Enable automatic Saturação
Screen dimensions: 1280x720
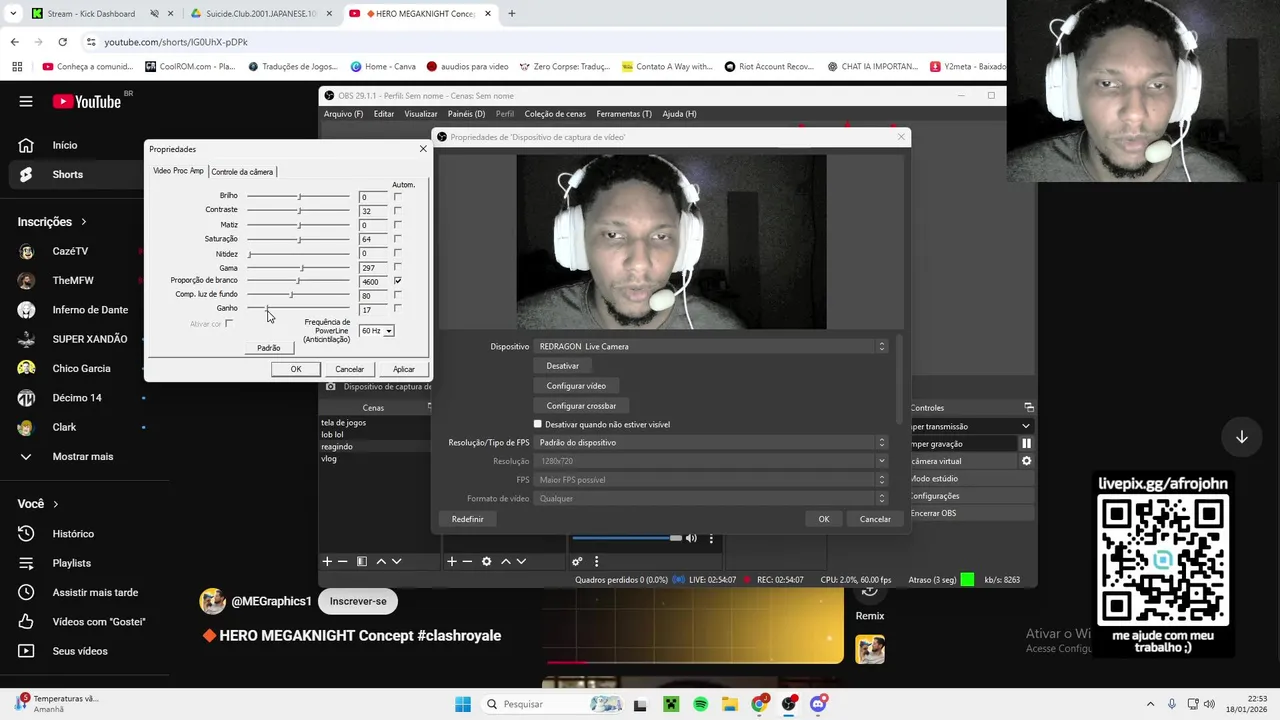397,238
